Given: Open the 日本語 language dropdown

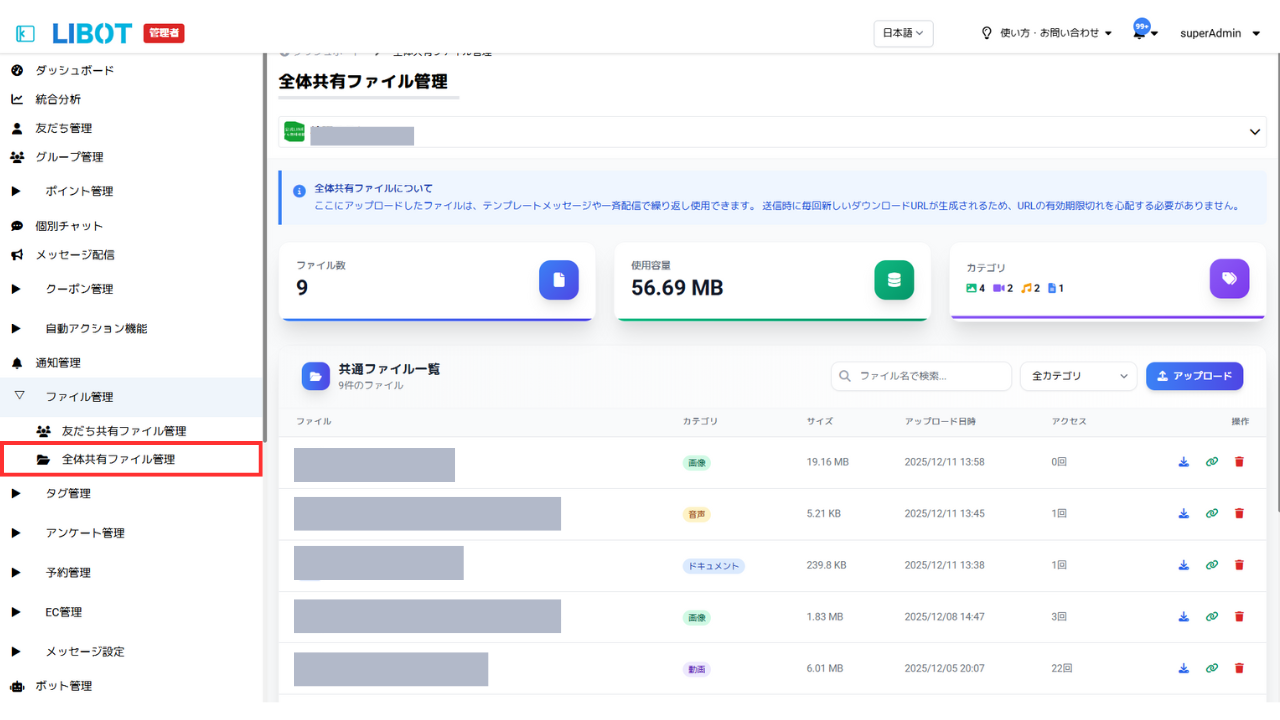Looking at the screenshot, I should 904,33.
